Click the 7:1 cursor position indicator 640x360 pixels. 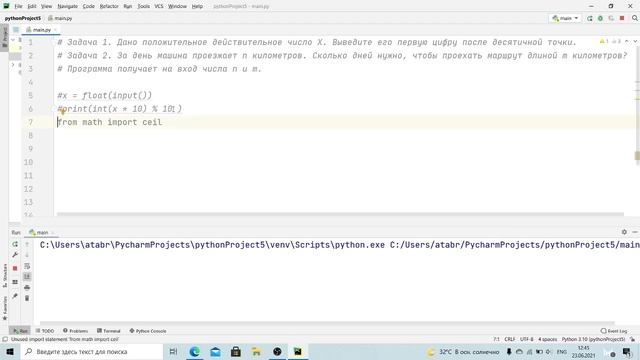pos(496,339)
